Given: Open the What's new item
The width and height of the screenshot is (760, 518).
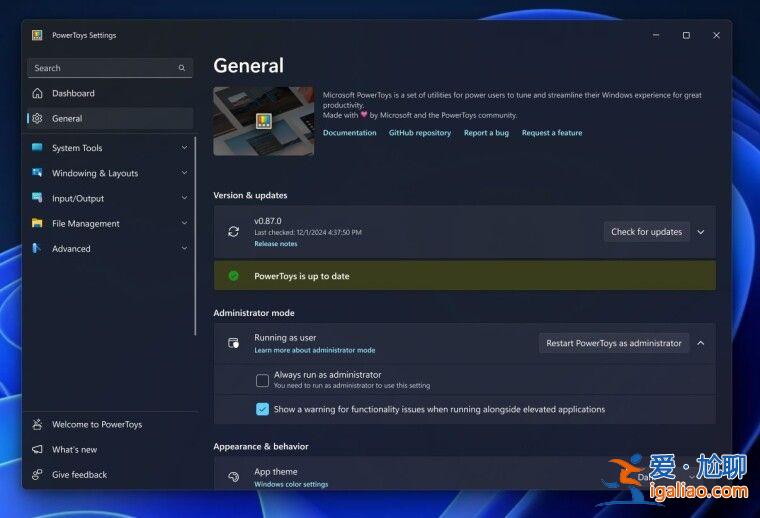Looking at the screenshot, I should coord(74,450).
